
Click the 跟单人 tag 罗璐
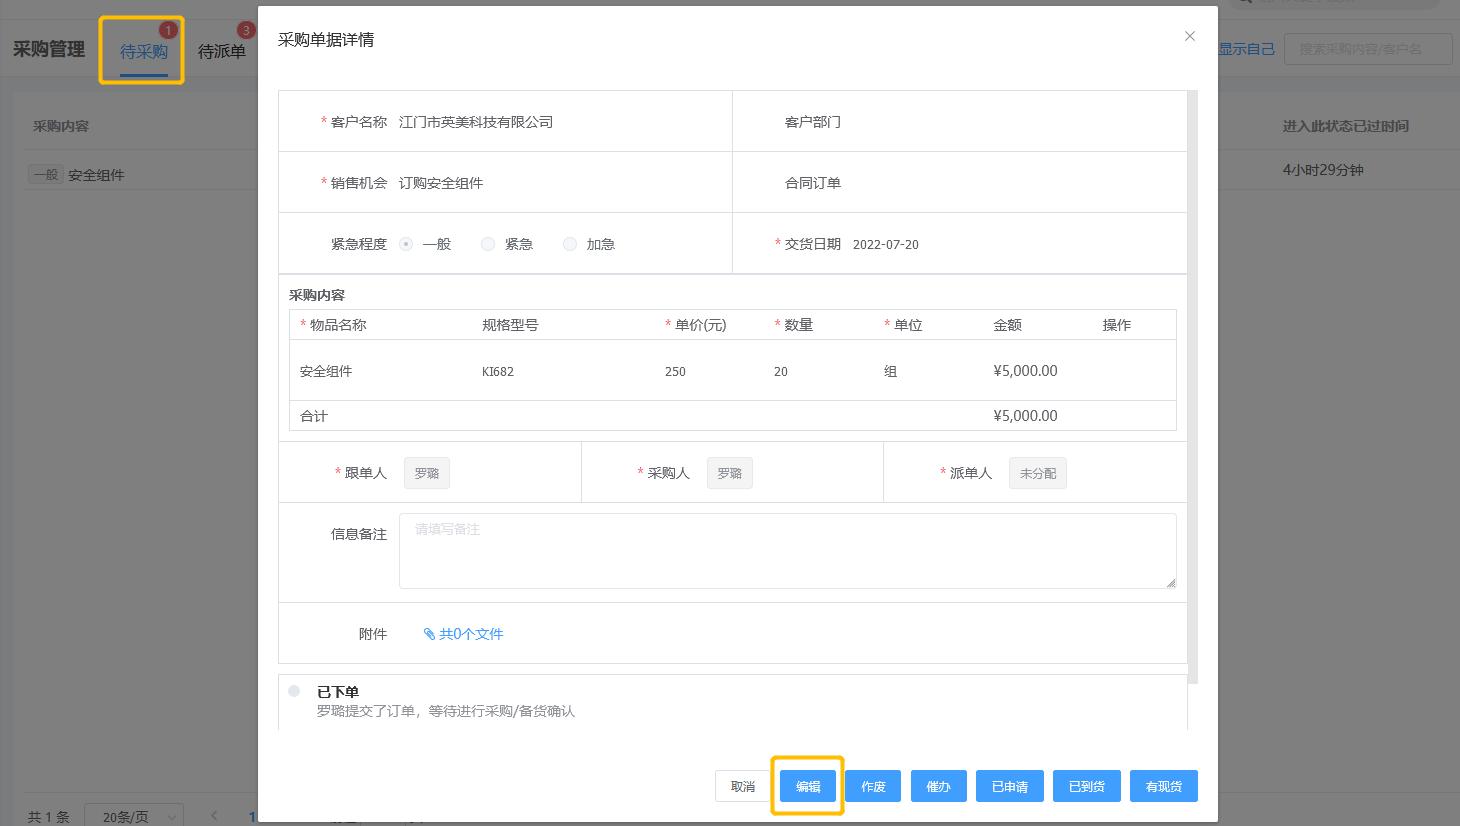[x=427, y=473]
